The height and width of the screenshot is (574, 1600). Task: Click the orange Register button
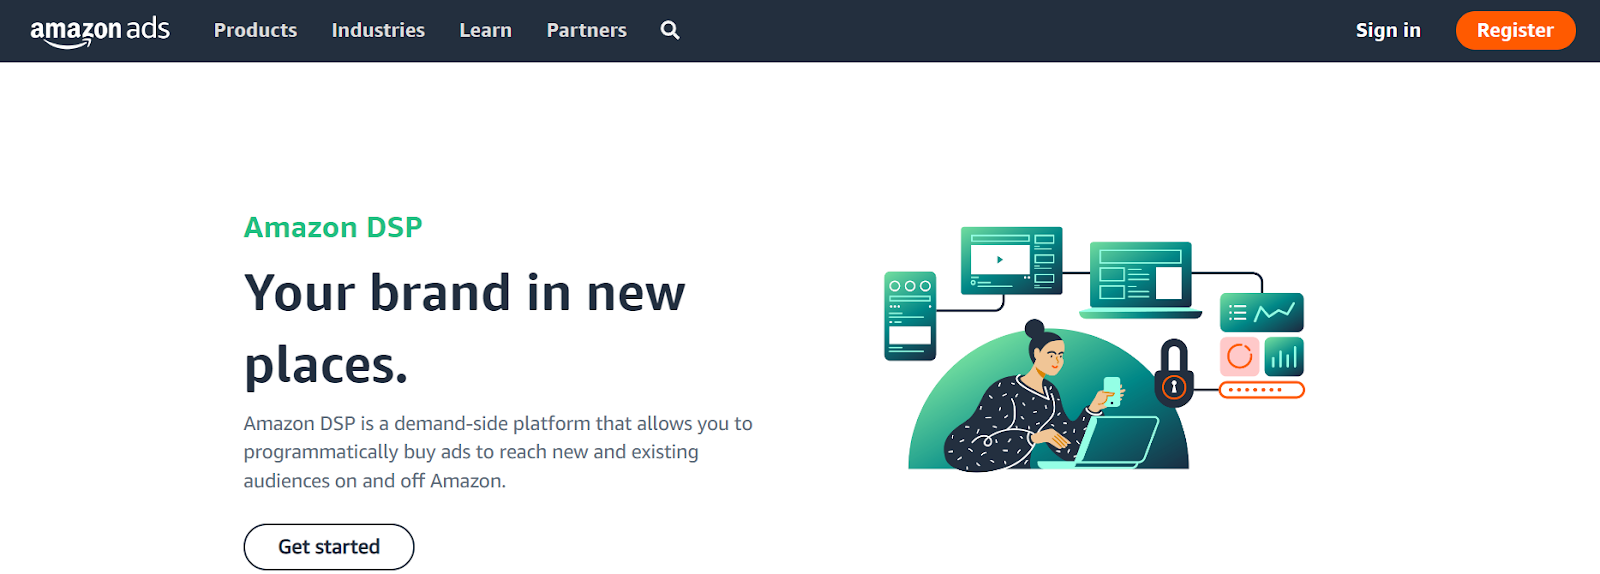pos(1515,30)
